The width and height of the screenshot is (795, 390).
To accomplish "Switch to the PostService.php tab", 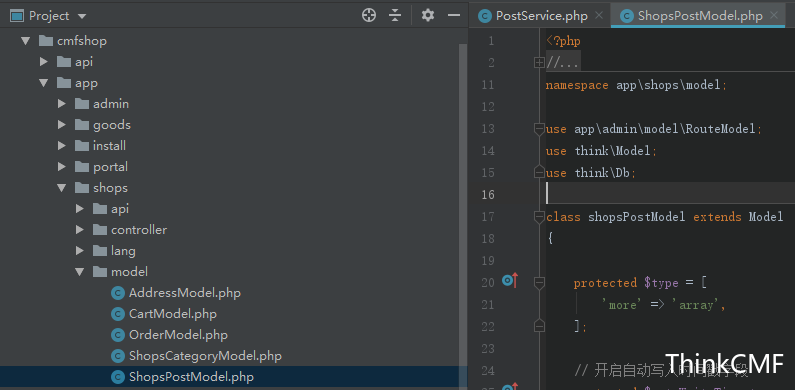I will click(541, 16).
